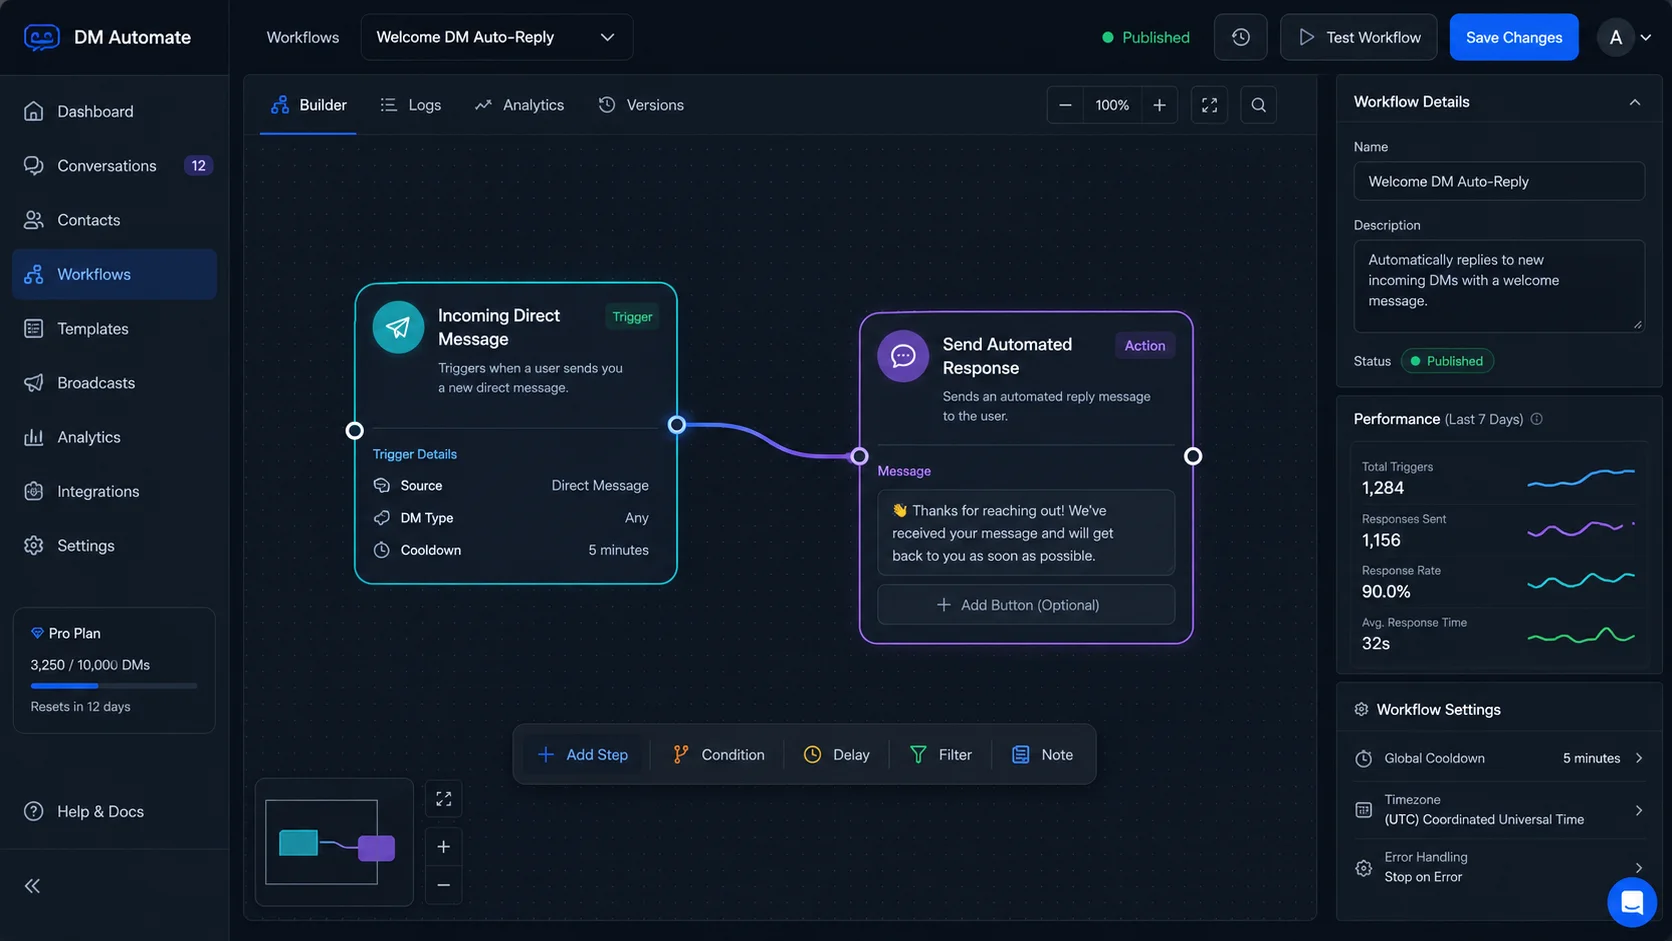Click the Workflow Settings gear icon
Image resolution: width=1672 pixels, height=941 pixels.
click(1361, 709)
